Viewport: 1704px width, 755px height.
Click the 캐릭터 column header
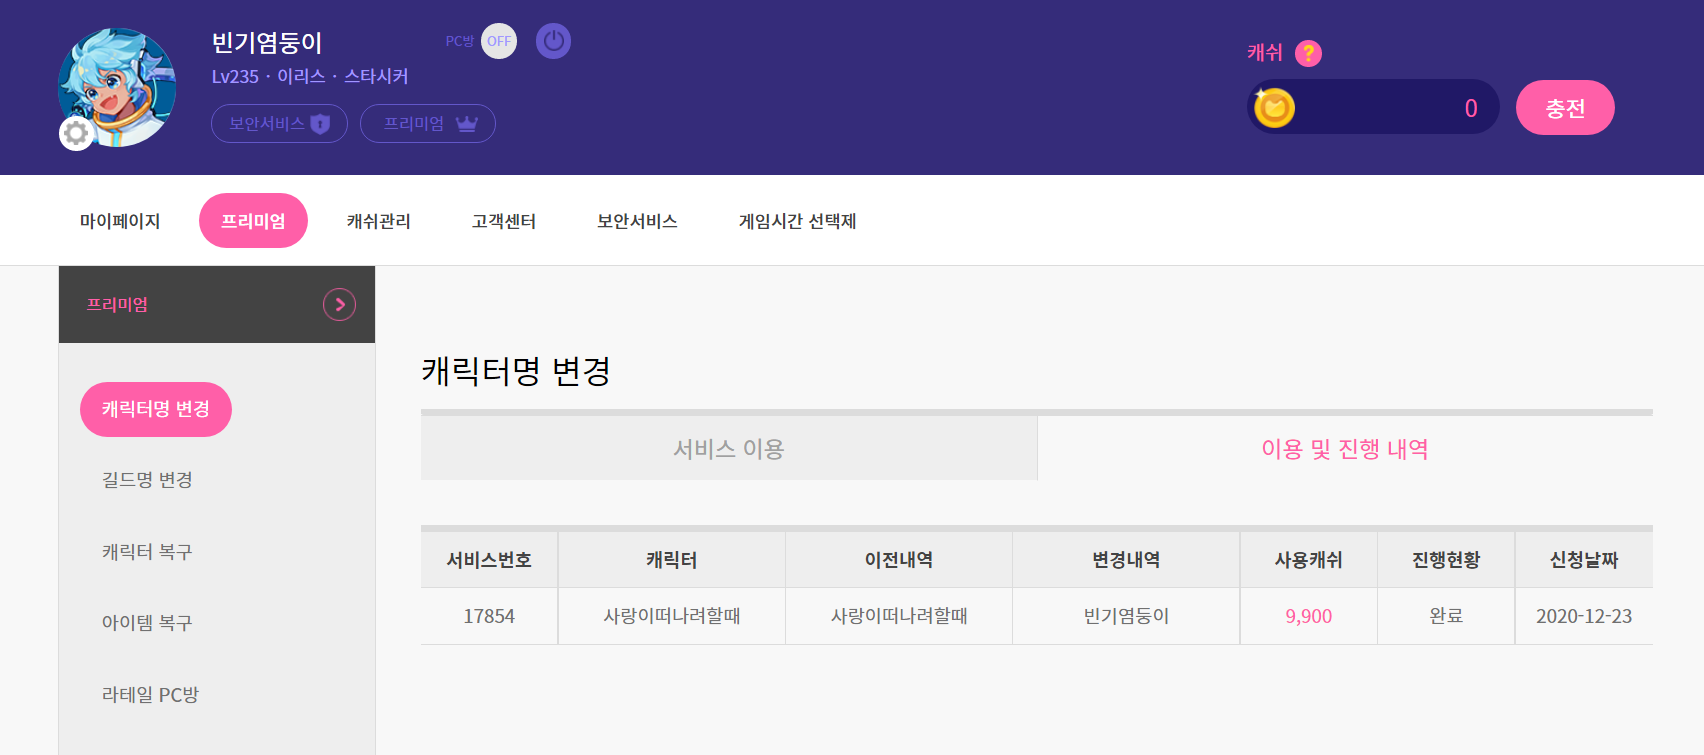pos(672,560)
